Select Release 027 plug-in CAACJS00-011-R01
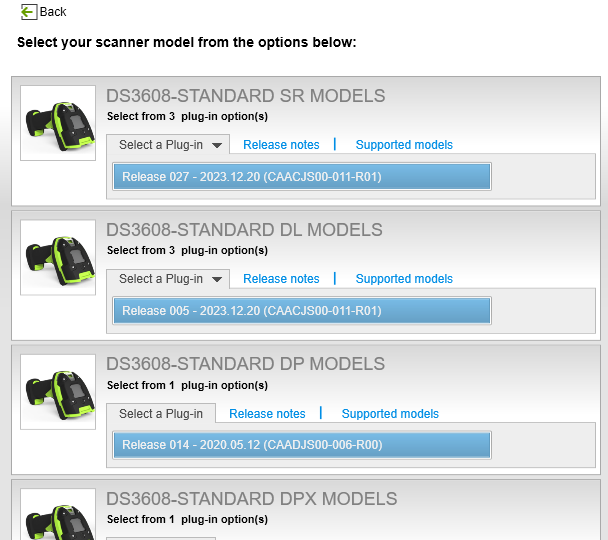Viewport: 608px width, 540px height. point(302,177)
